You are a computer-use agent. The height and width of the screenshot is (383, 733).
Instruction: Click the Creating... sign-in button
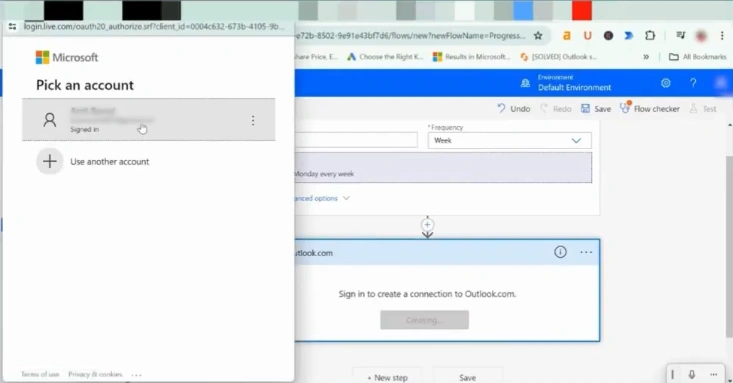(x=424, y=320)
